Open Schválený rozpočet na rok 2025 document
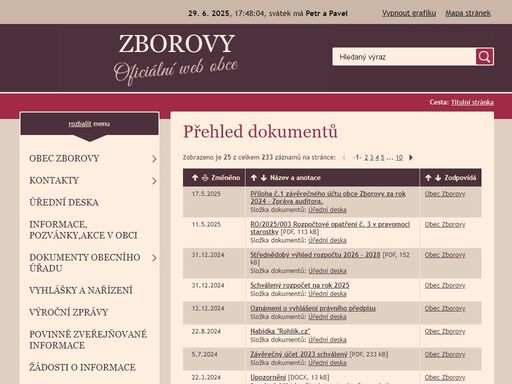Image resolution: width=512 pixels, height=384 pixels. tap(300, 285)
